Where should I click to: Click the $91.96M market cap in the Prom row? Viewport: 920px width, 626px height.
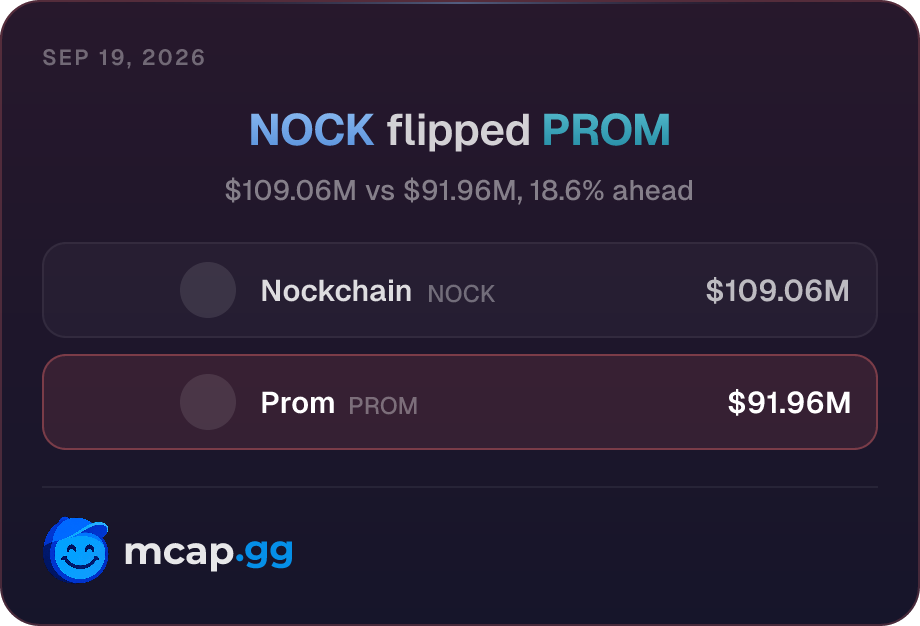(789, 402)
